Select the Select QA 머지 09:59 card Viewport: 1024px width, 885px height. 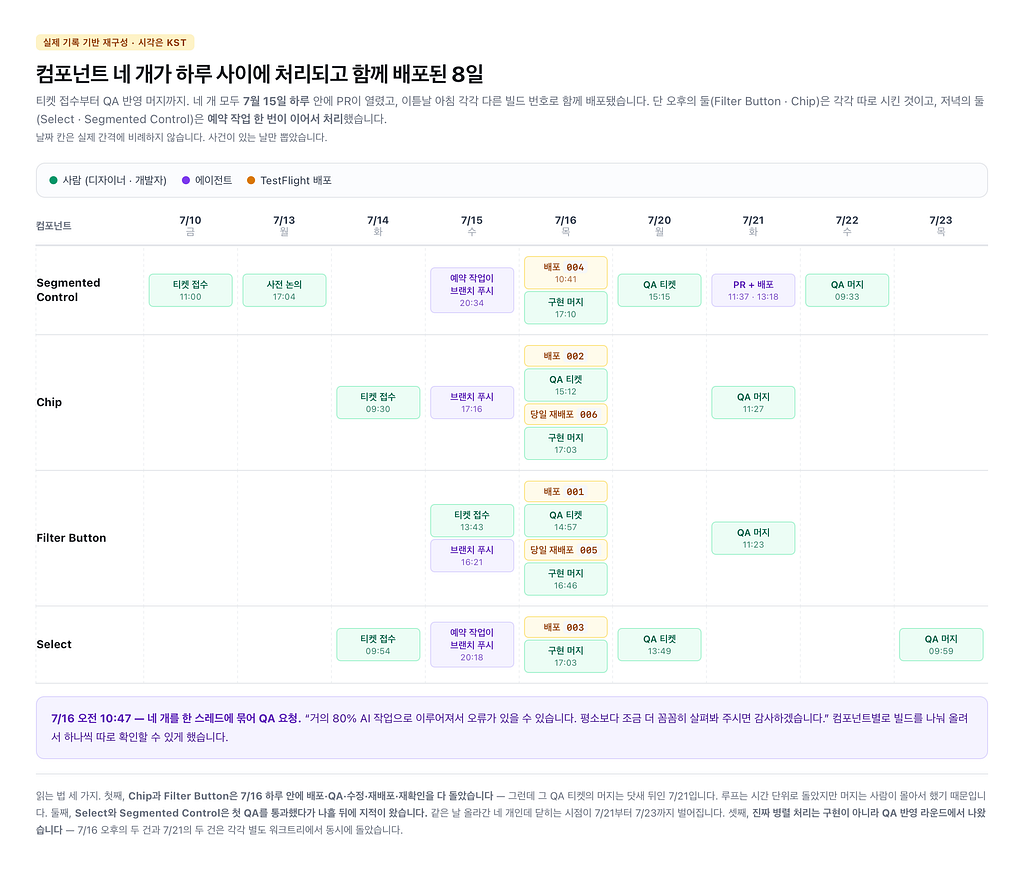[x=941, y=645]
